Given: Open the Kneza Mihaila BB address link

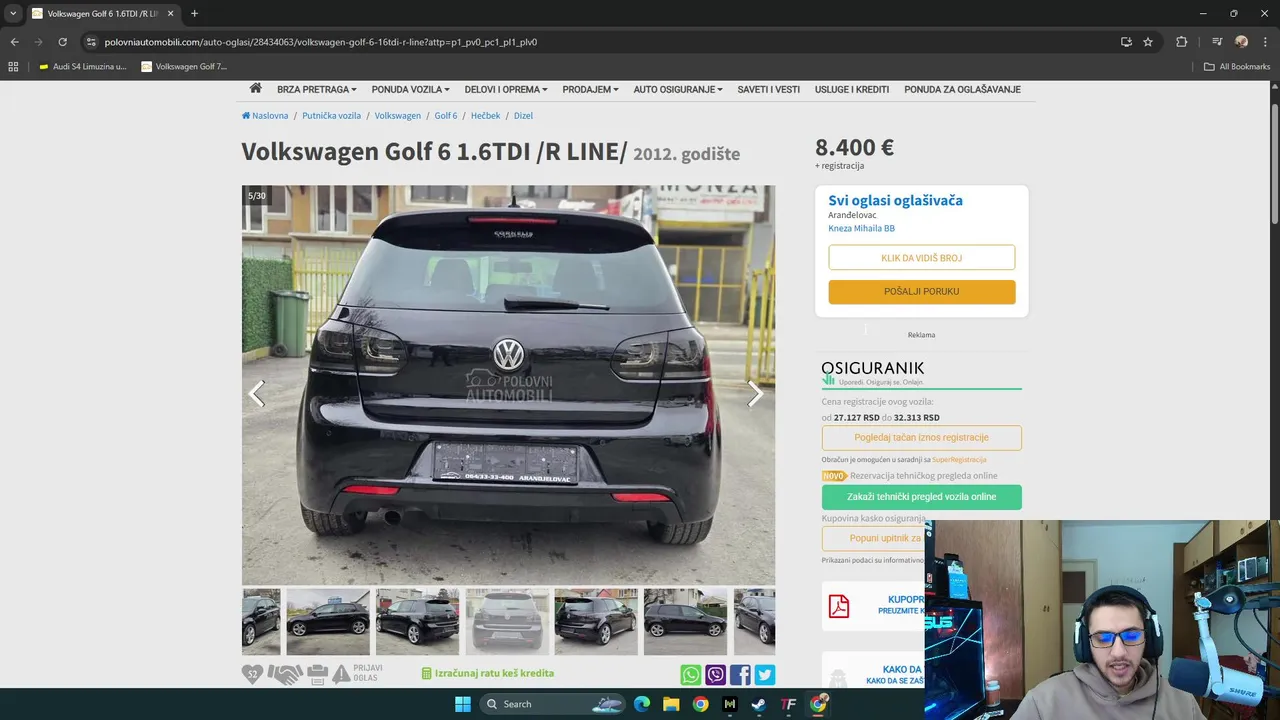Looking at the screenshot, I should click(x=861, y=228).
